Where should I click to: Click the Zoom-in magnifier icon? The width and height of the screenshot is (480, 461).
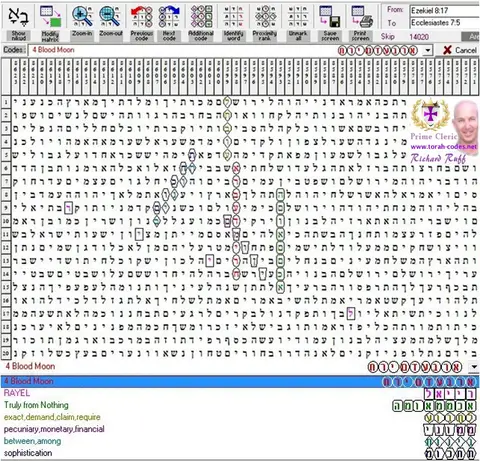pos(82,16)
